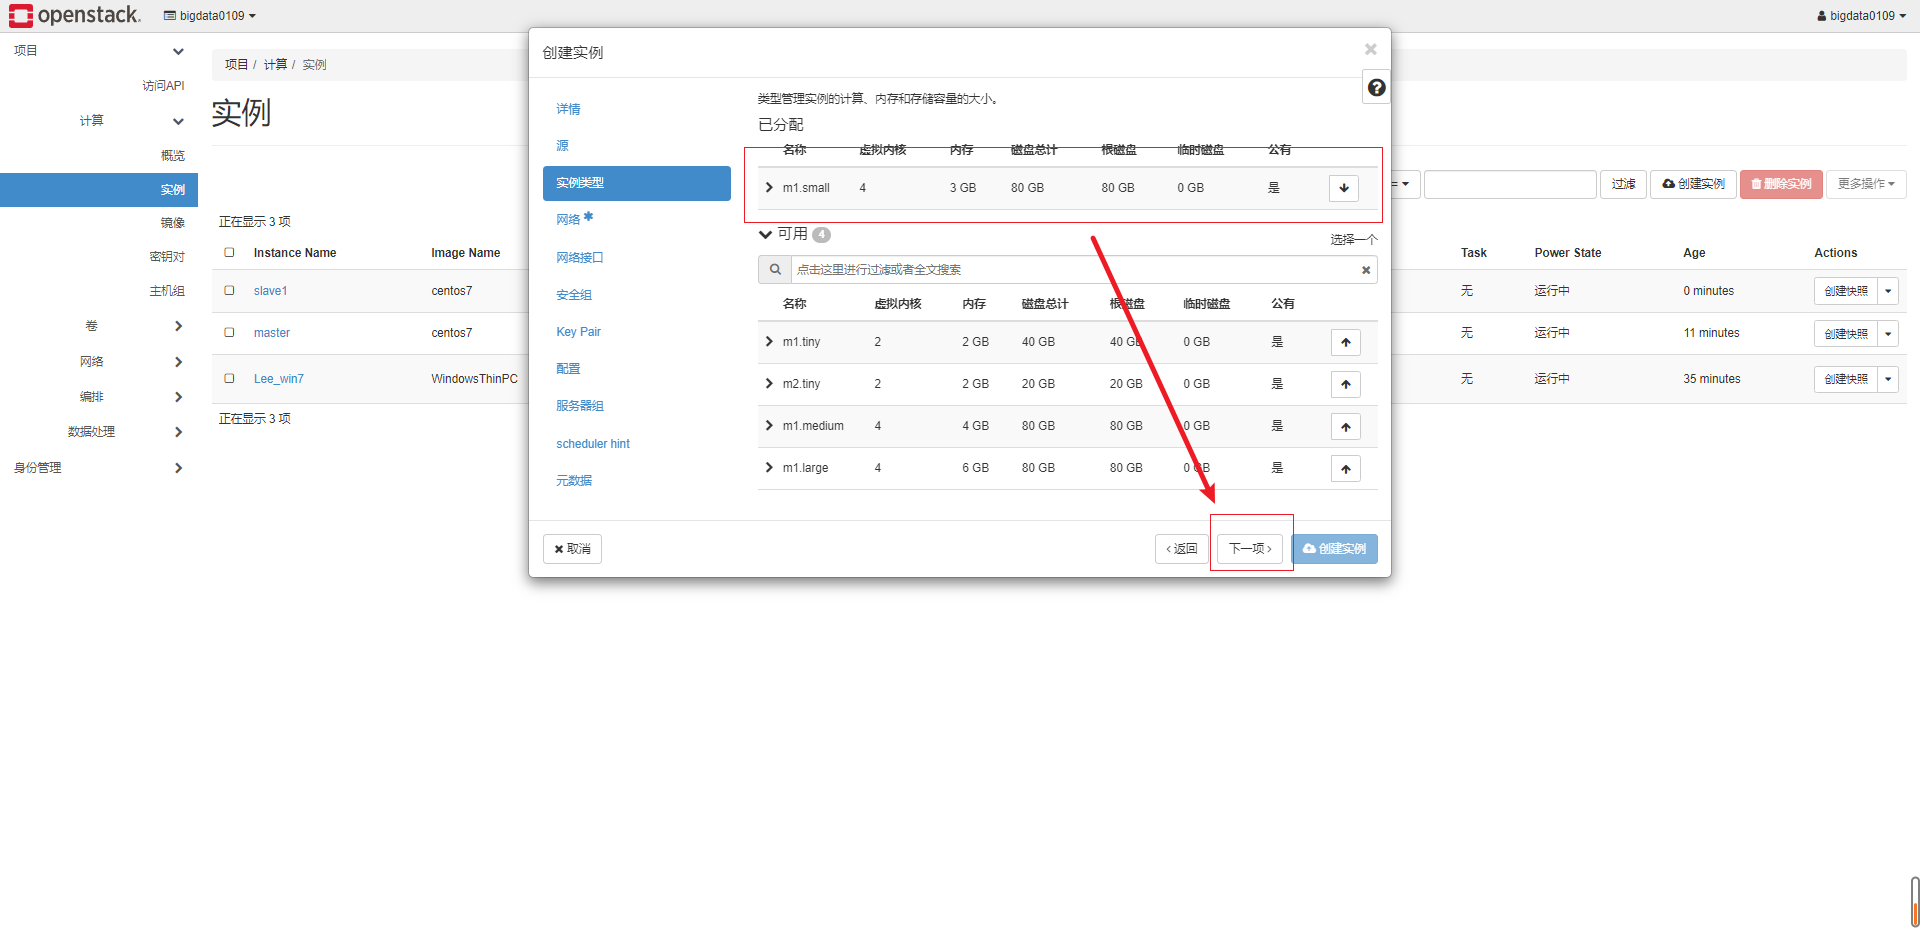Open the Metadata step
Viewport: 1920px width, 946px height.
point(574,481)
